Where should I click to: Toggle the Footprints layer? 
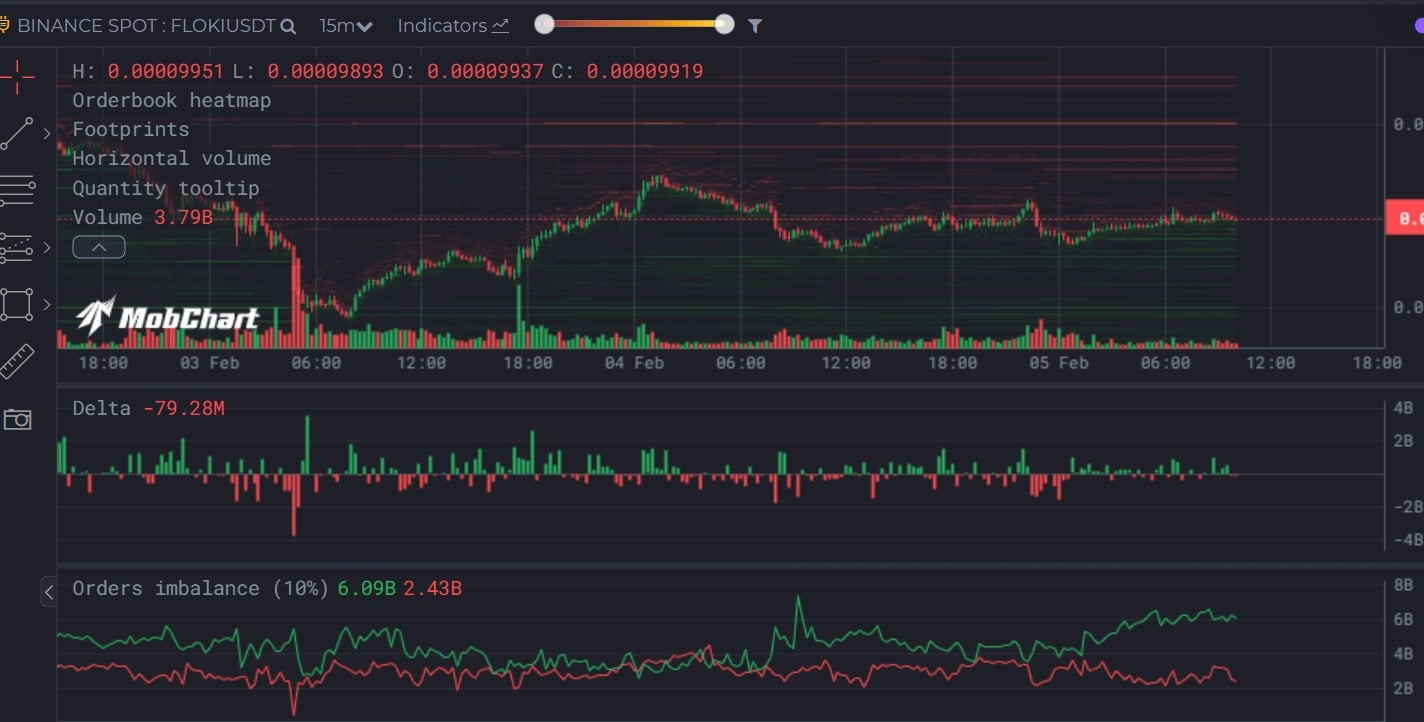pos(130,129)
